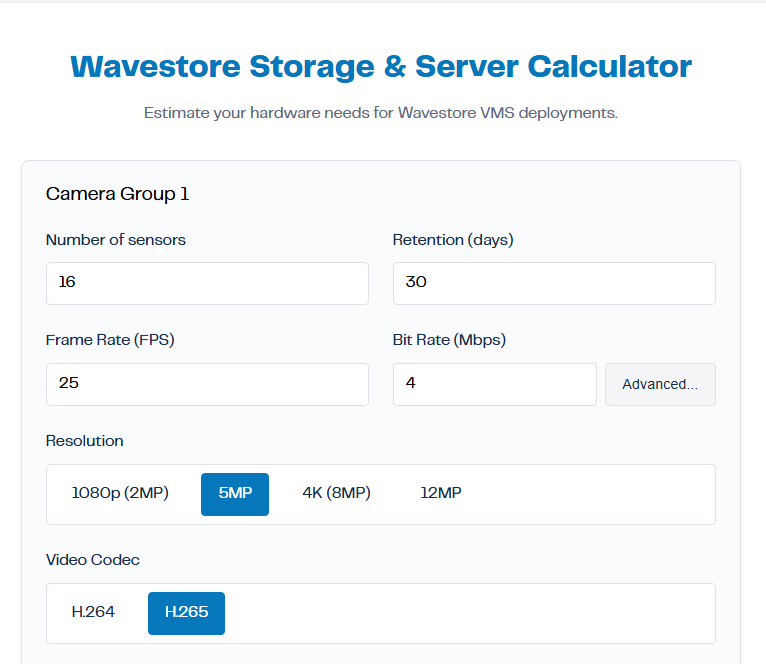Click the Resolution label

tap(85, 441)
